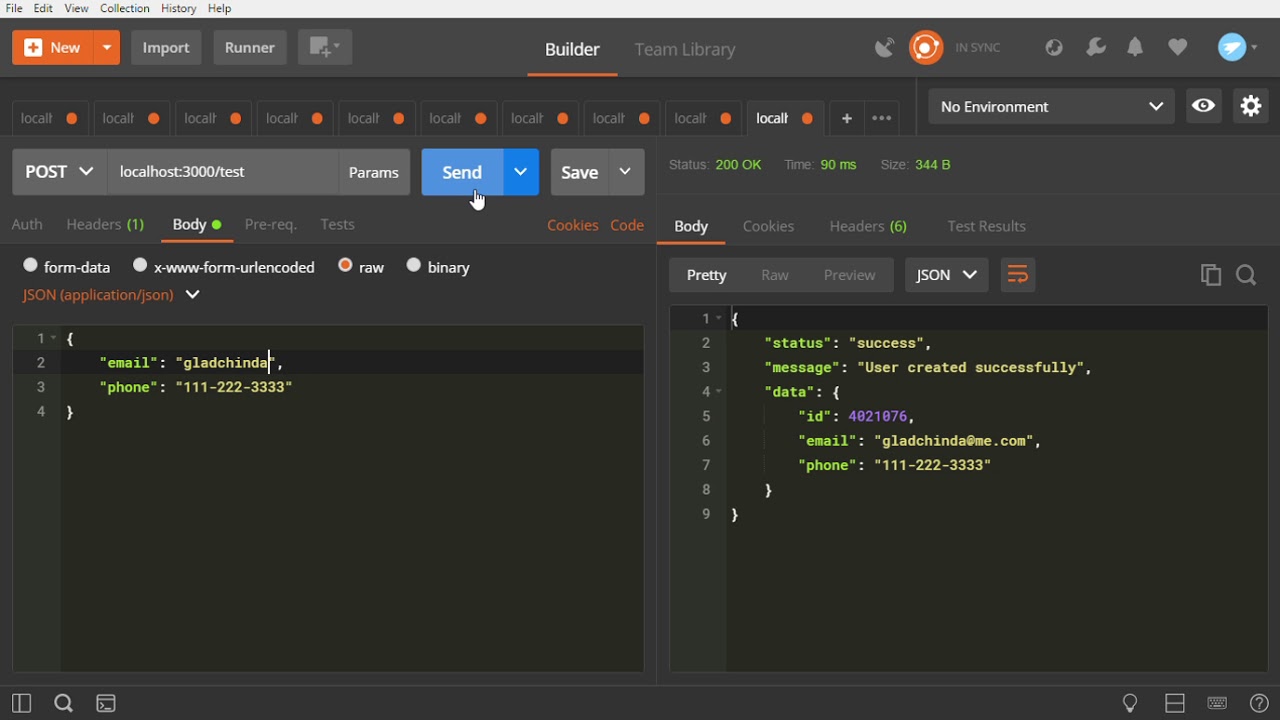Open the request Tests tab
Viewport: 1280px width, 720px height.
click(x=338, y=224)
